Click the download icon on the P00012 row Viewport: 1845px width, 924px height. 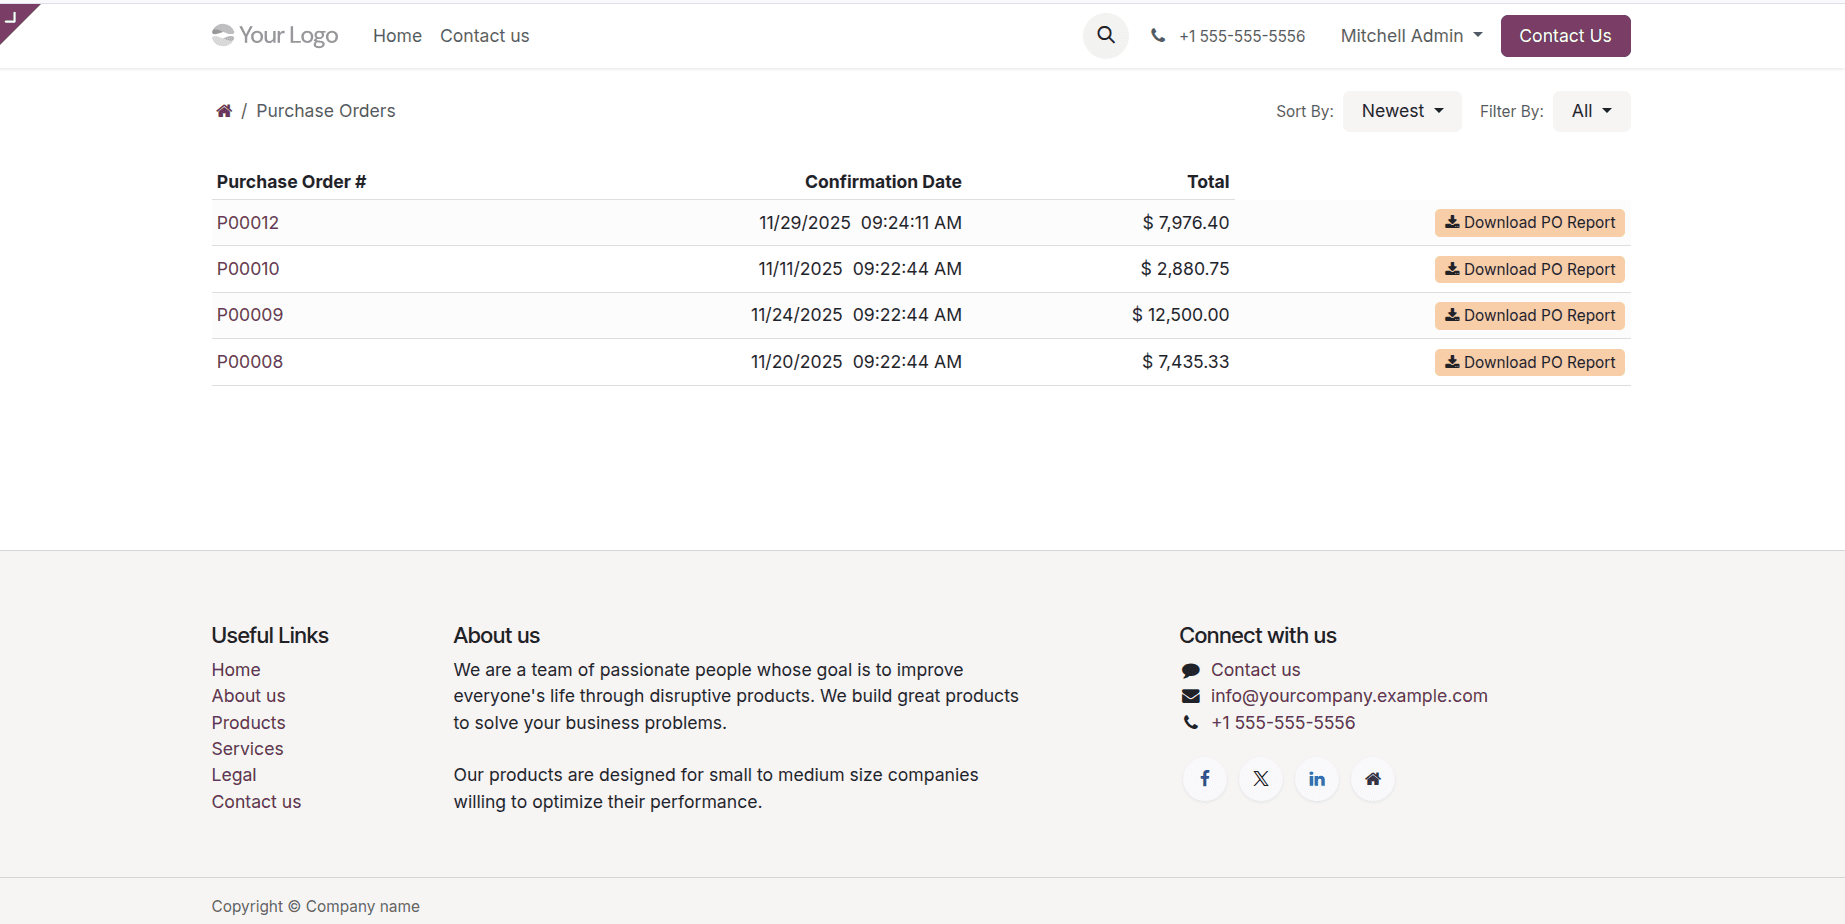1451,222
